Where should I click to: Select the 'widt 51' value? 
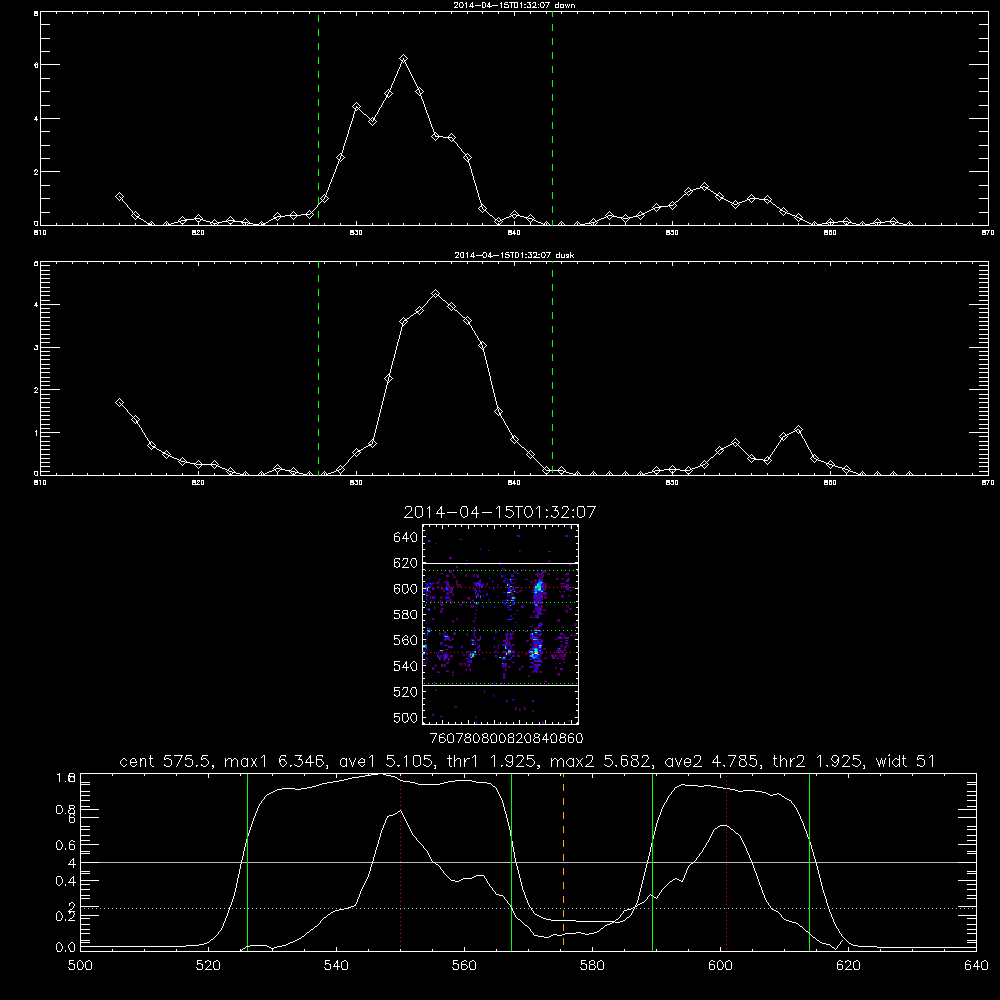(x=906, y=761)
